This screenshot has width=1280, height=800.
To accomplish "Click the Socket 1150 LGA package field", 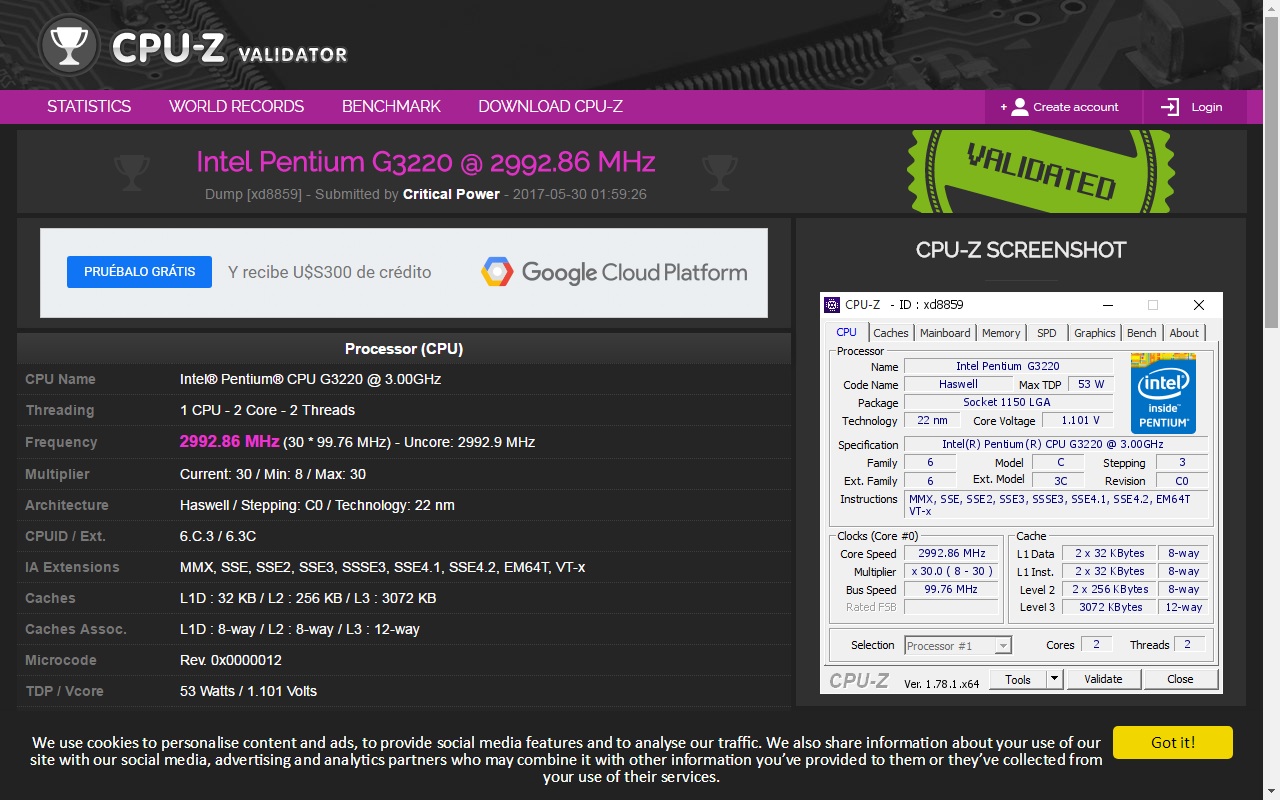I will 1008,402.
